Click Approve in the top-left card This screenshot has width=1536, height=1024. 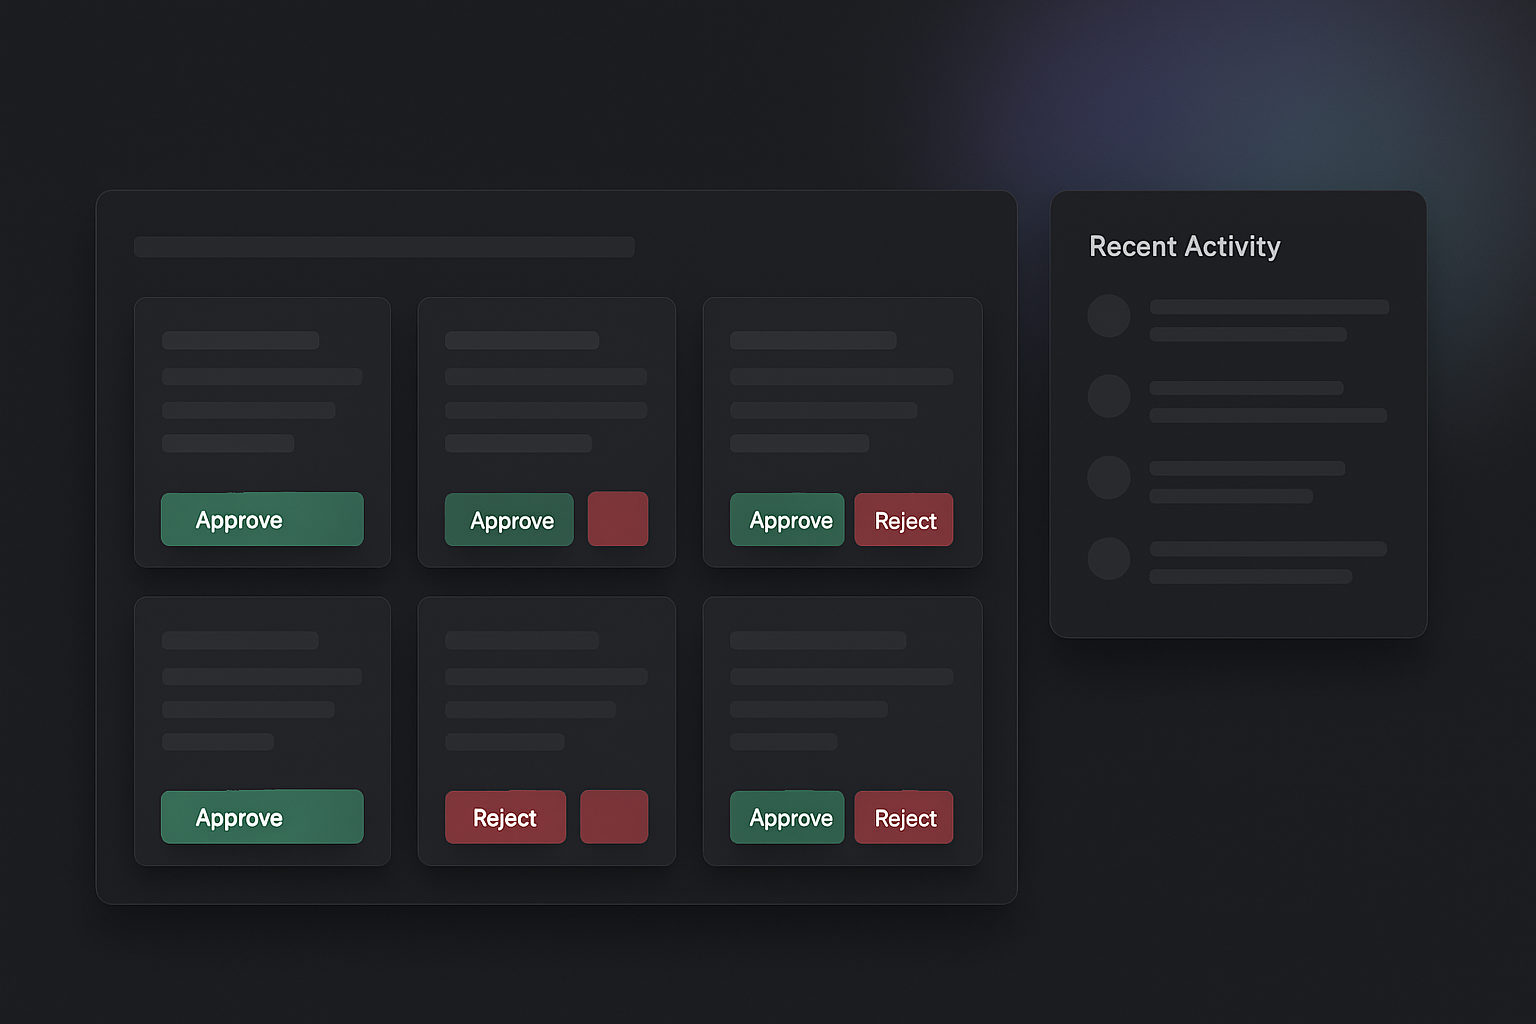[x=262, y=519]
